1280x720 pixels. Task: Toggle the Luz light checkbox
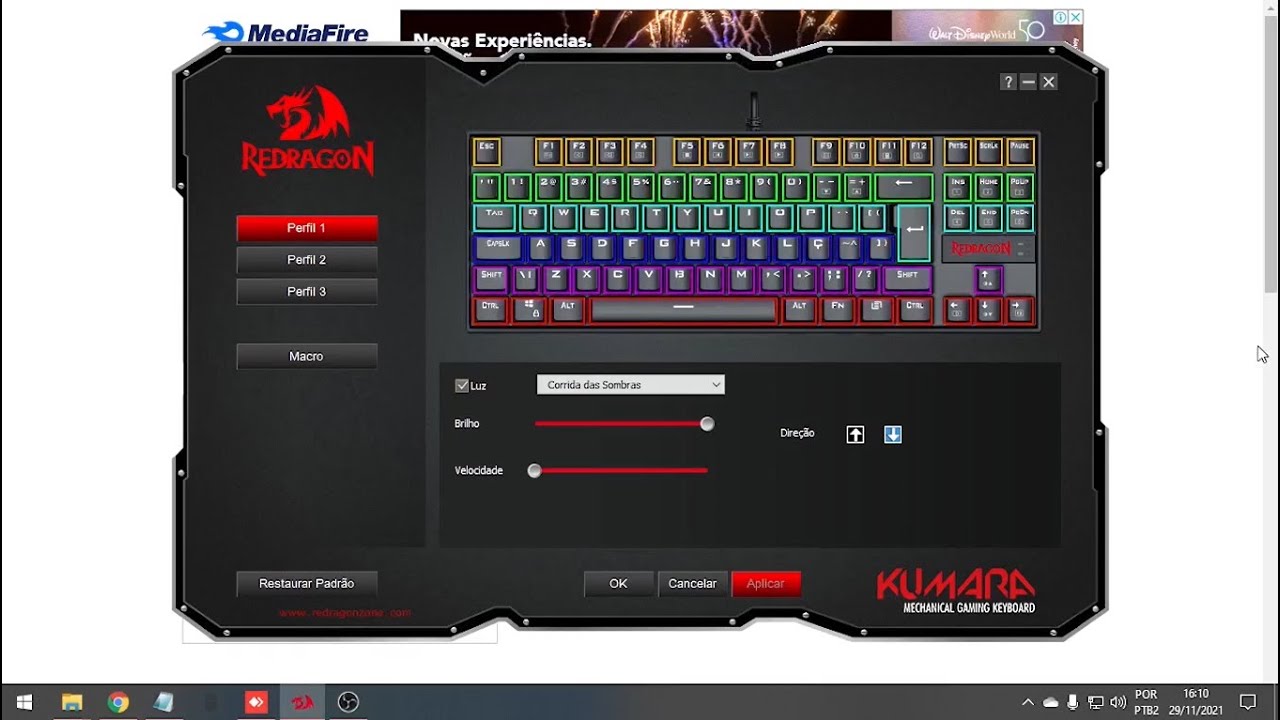click(x=462, y=385)
